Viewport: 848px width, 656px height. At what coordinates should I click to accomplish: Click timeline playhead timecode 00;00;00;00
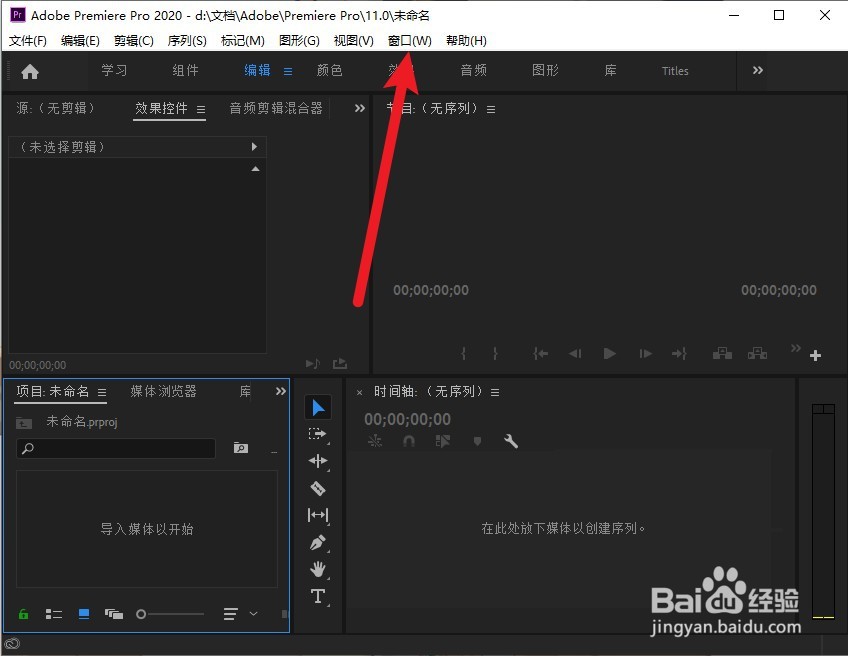[407, 419]
